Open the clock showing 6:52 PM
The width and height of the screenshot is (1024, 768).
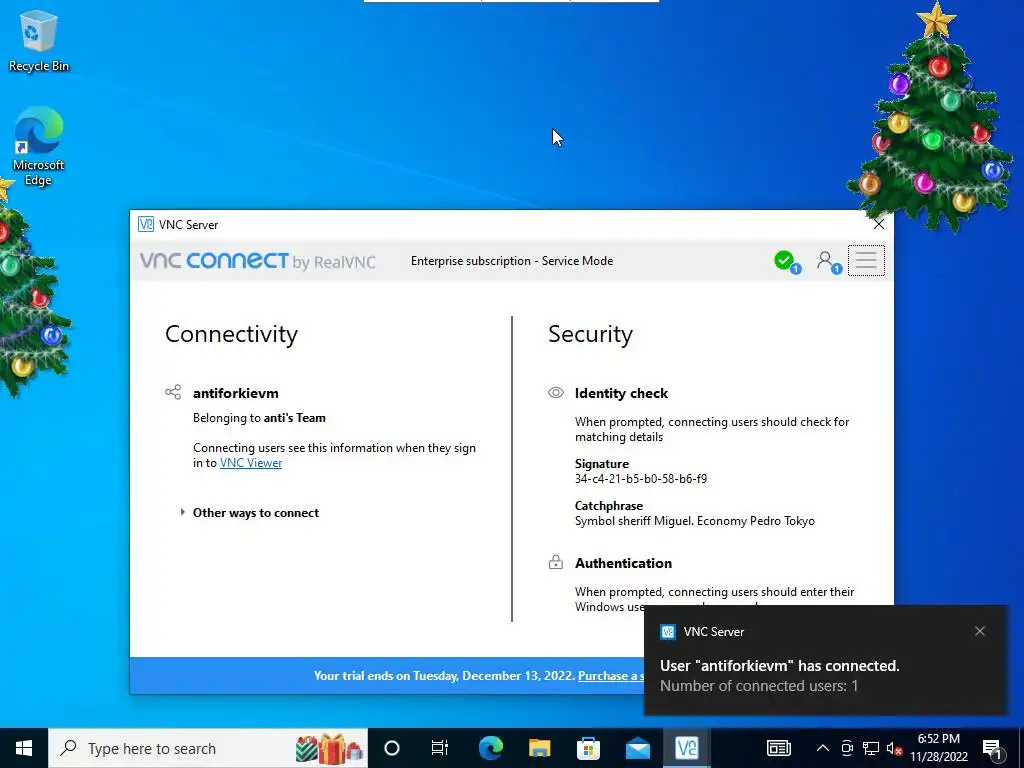938,748
